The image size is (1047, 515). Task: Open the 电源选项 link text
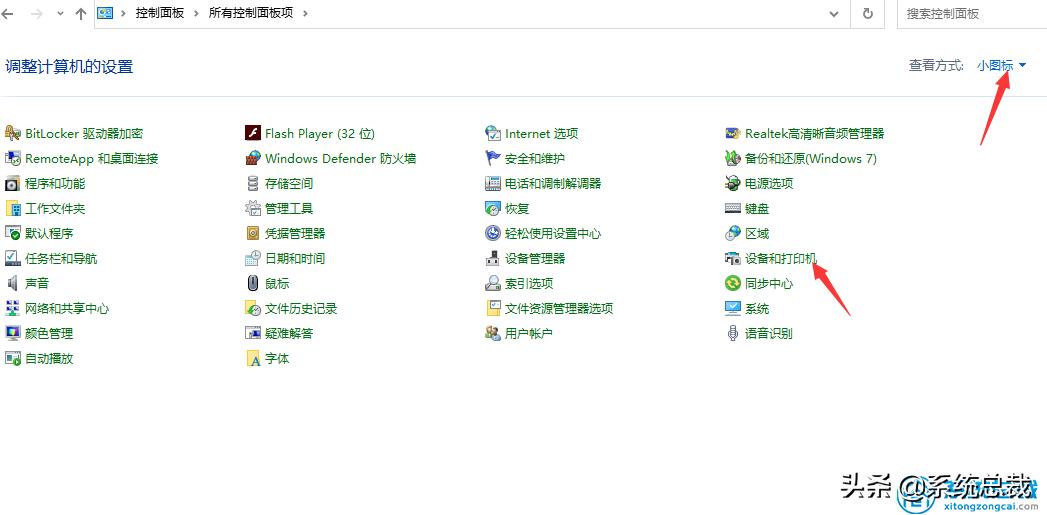769,184
